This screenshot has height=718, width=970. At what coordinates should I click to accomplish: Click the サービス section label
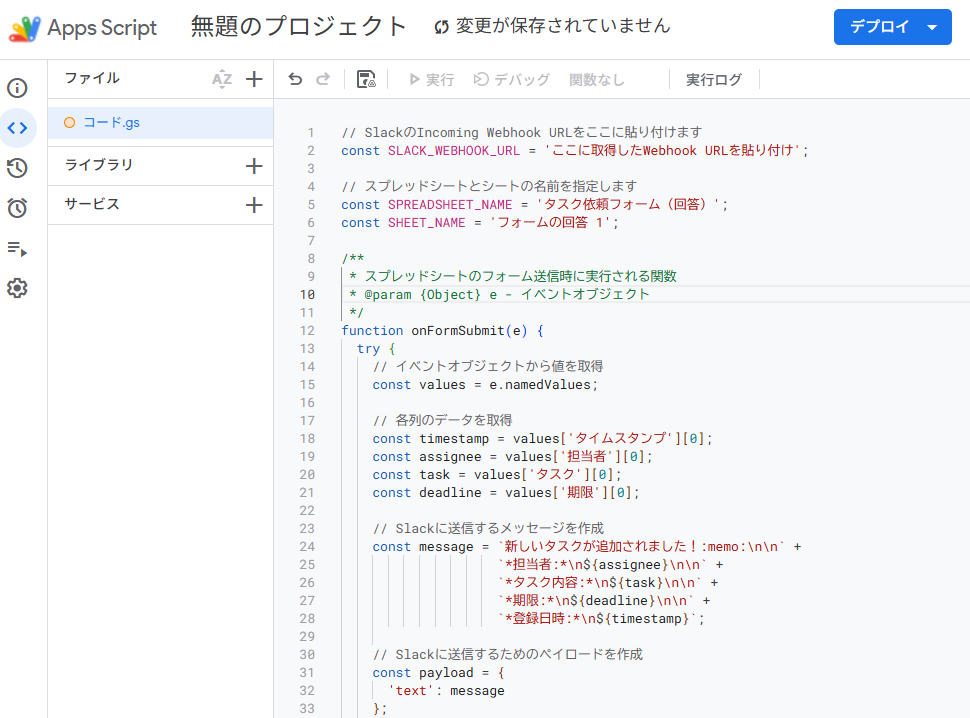click(x=92, y=204)
